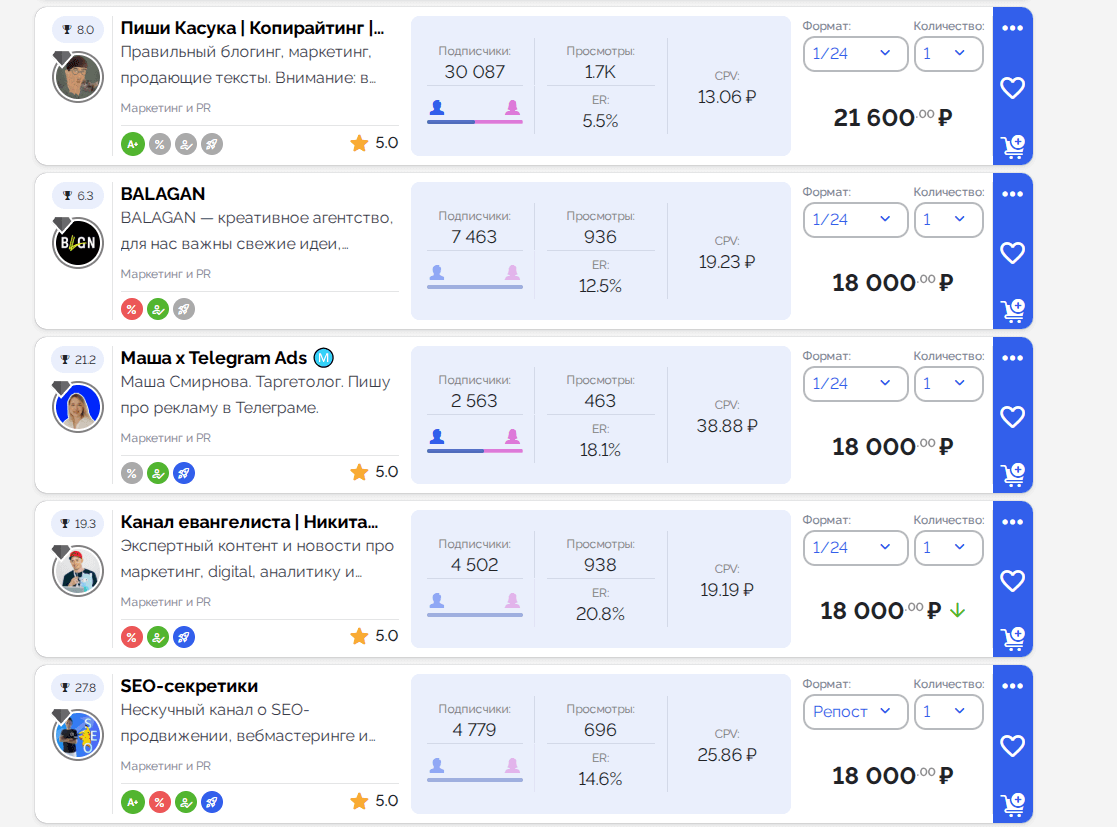Screen dimensions: 1117x827
Task: Open more options for Пиши Касука channel
Action: tap(1012, 28)
